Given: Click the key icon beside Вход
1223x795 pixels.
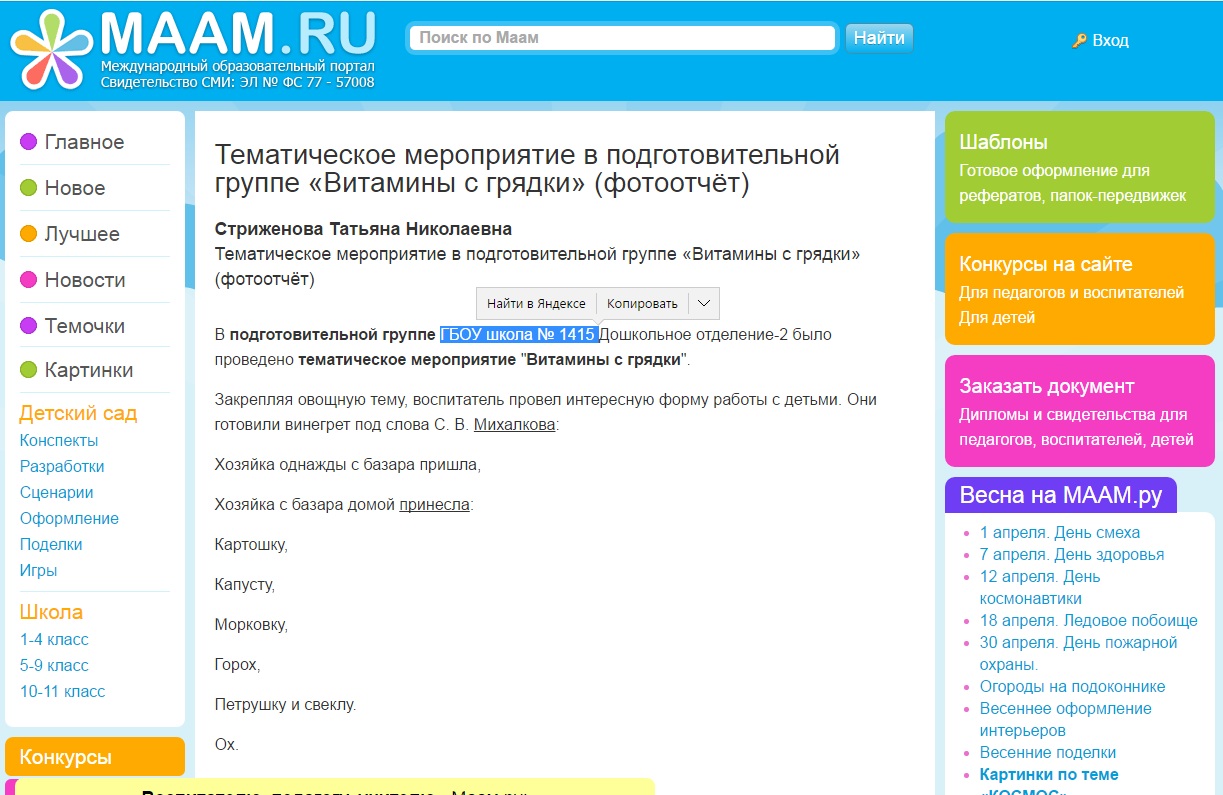Looking at the screenshot, I should tap(1079, 41).
